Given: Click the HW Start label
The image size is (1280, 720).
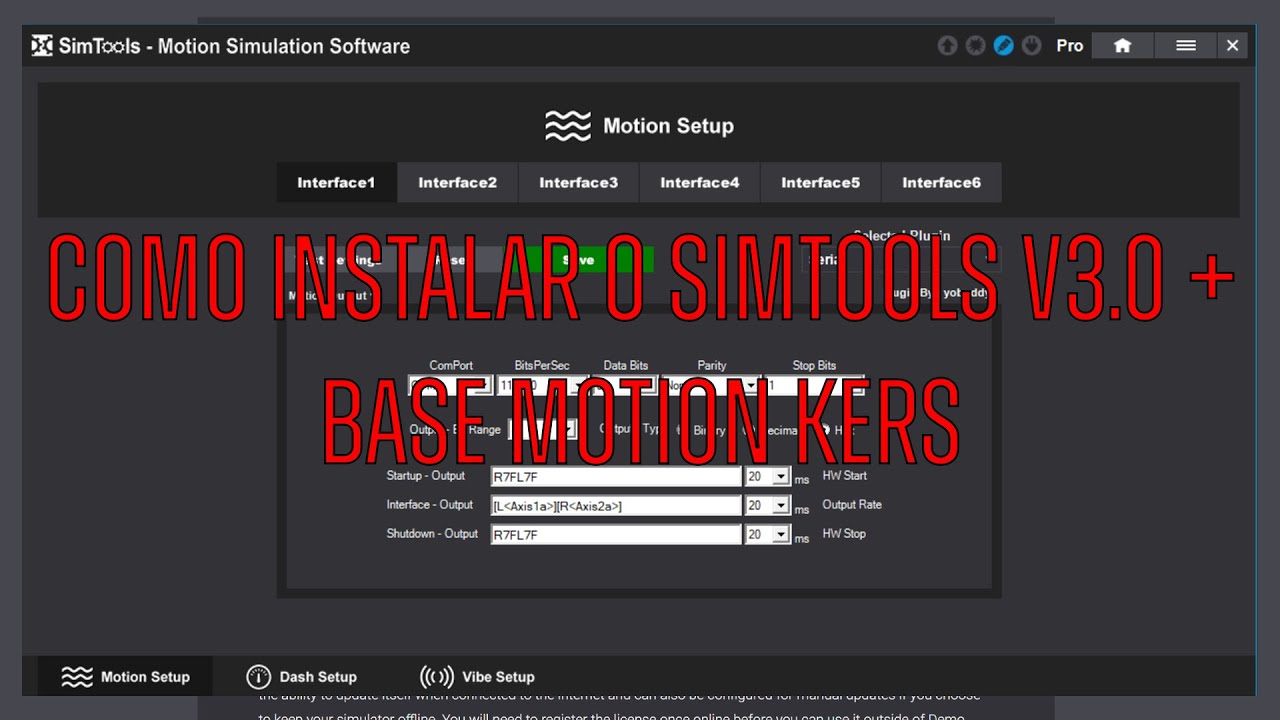Looking at the screenshot, I should click(845, 476).
